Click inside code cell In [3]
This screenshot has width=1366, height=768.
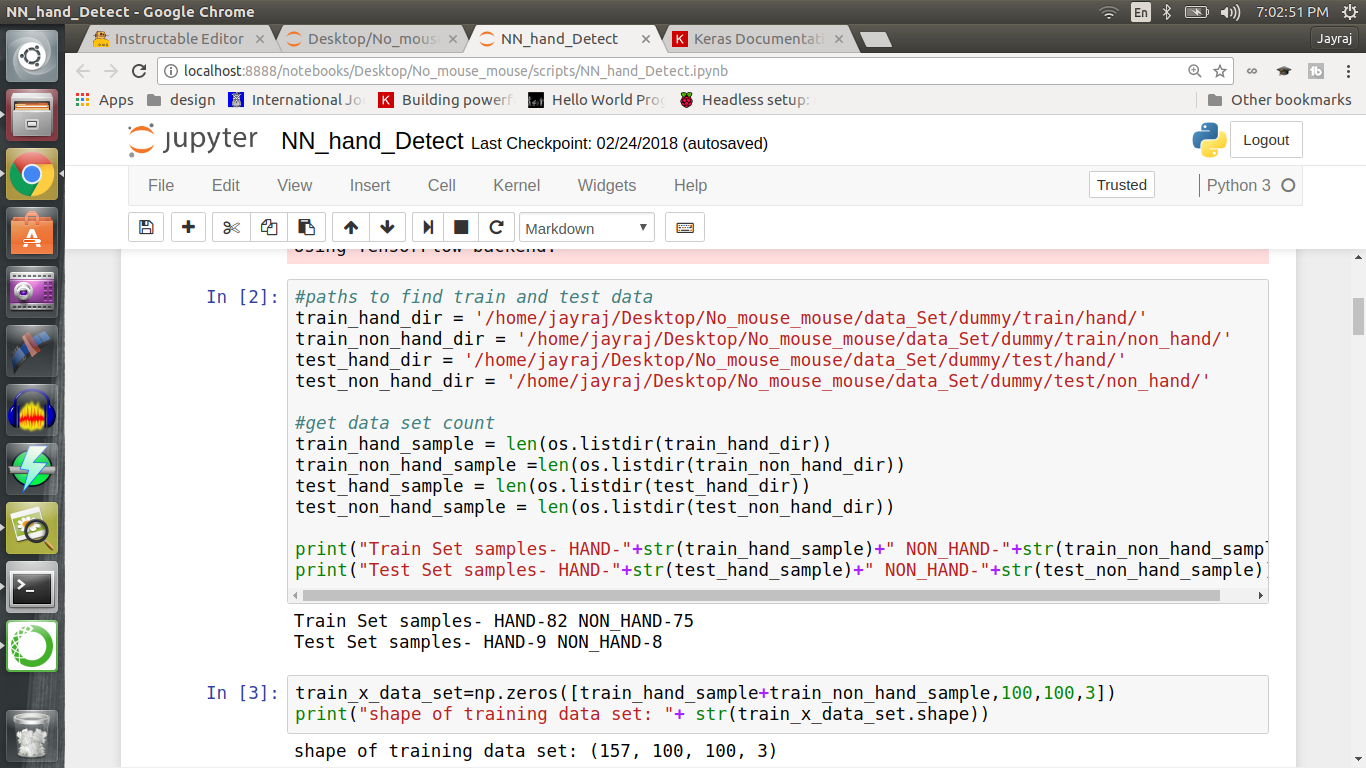[x=778, y=703]
